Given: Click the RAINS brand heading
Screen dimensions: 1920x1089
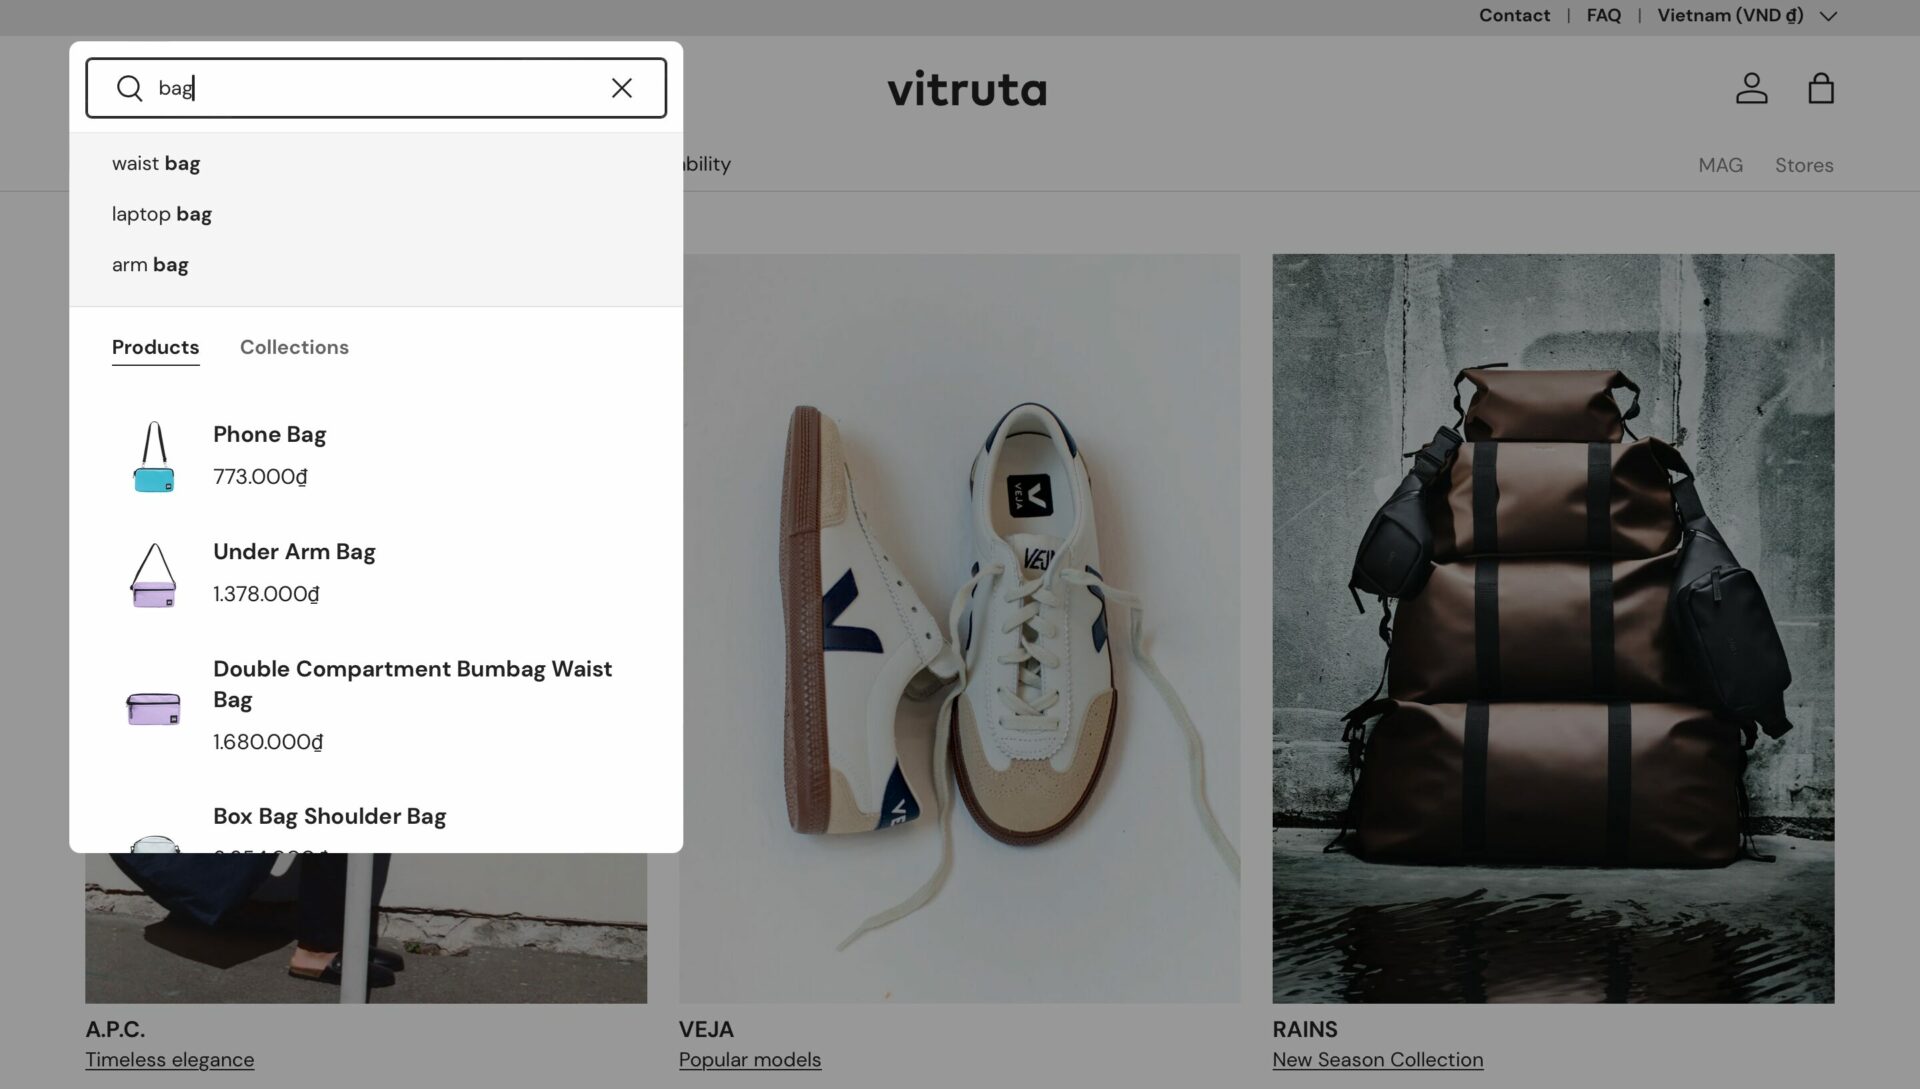Looking at the screenshot, I should tap(1305, 1029).
